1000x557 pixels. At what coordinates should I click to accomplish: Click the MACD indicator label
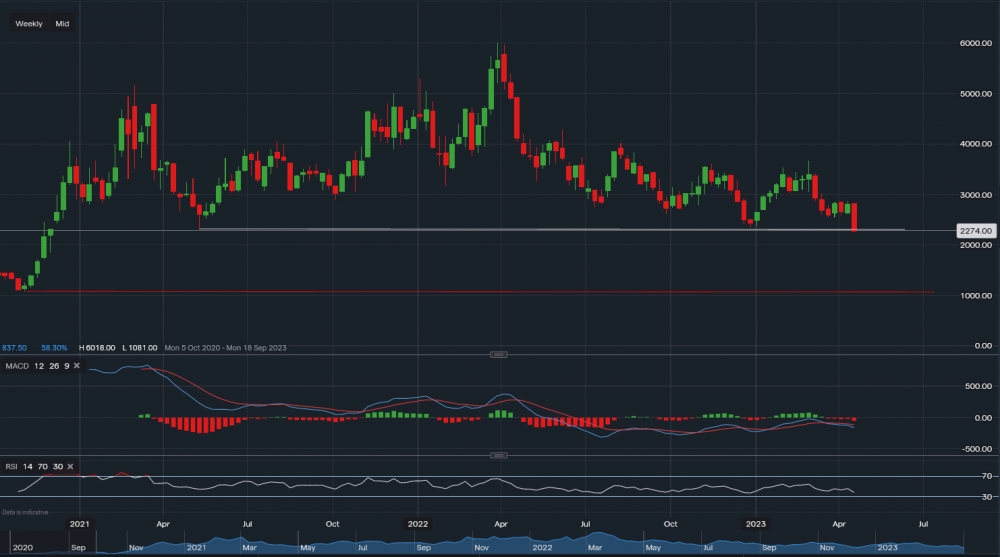coord(17,365)
